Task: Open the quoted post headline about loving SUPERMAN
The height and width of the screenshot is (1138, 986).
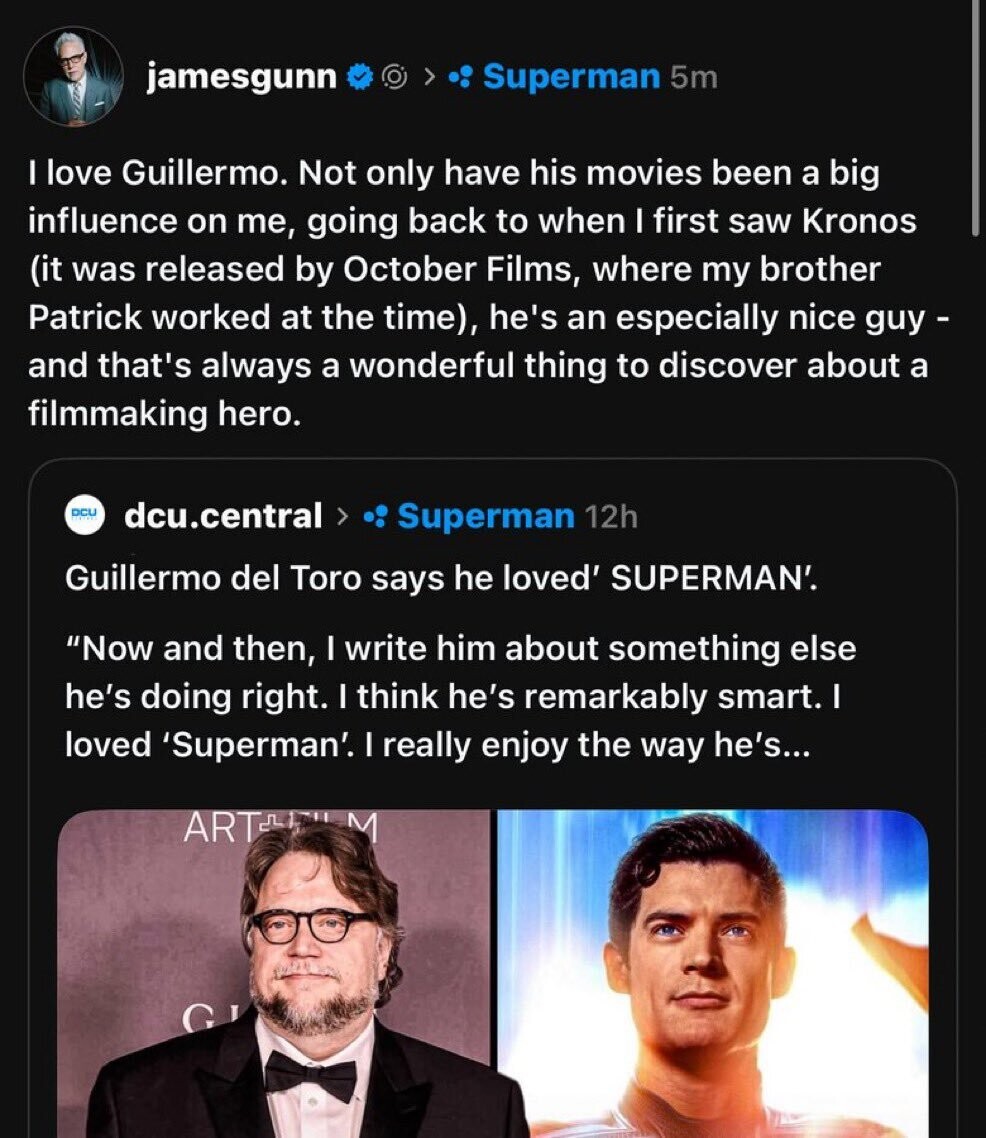Action: click(x=440, y=580)
